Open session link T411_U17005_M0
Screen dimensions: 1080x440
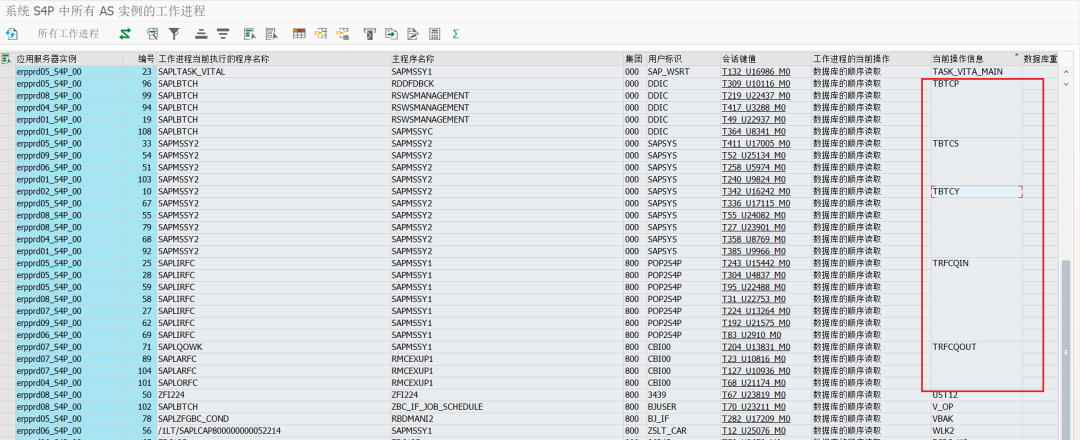pos(756,143)
